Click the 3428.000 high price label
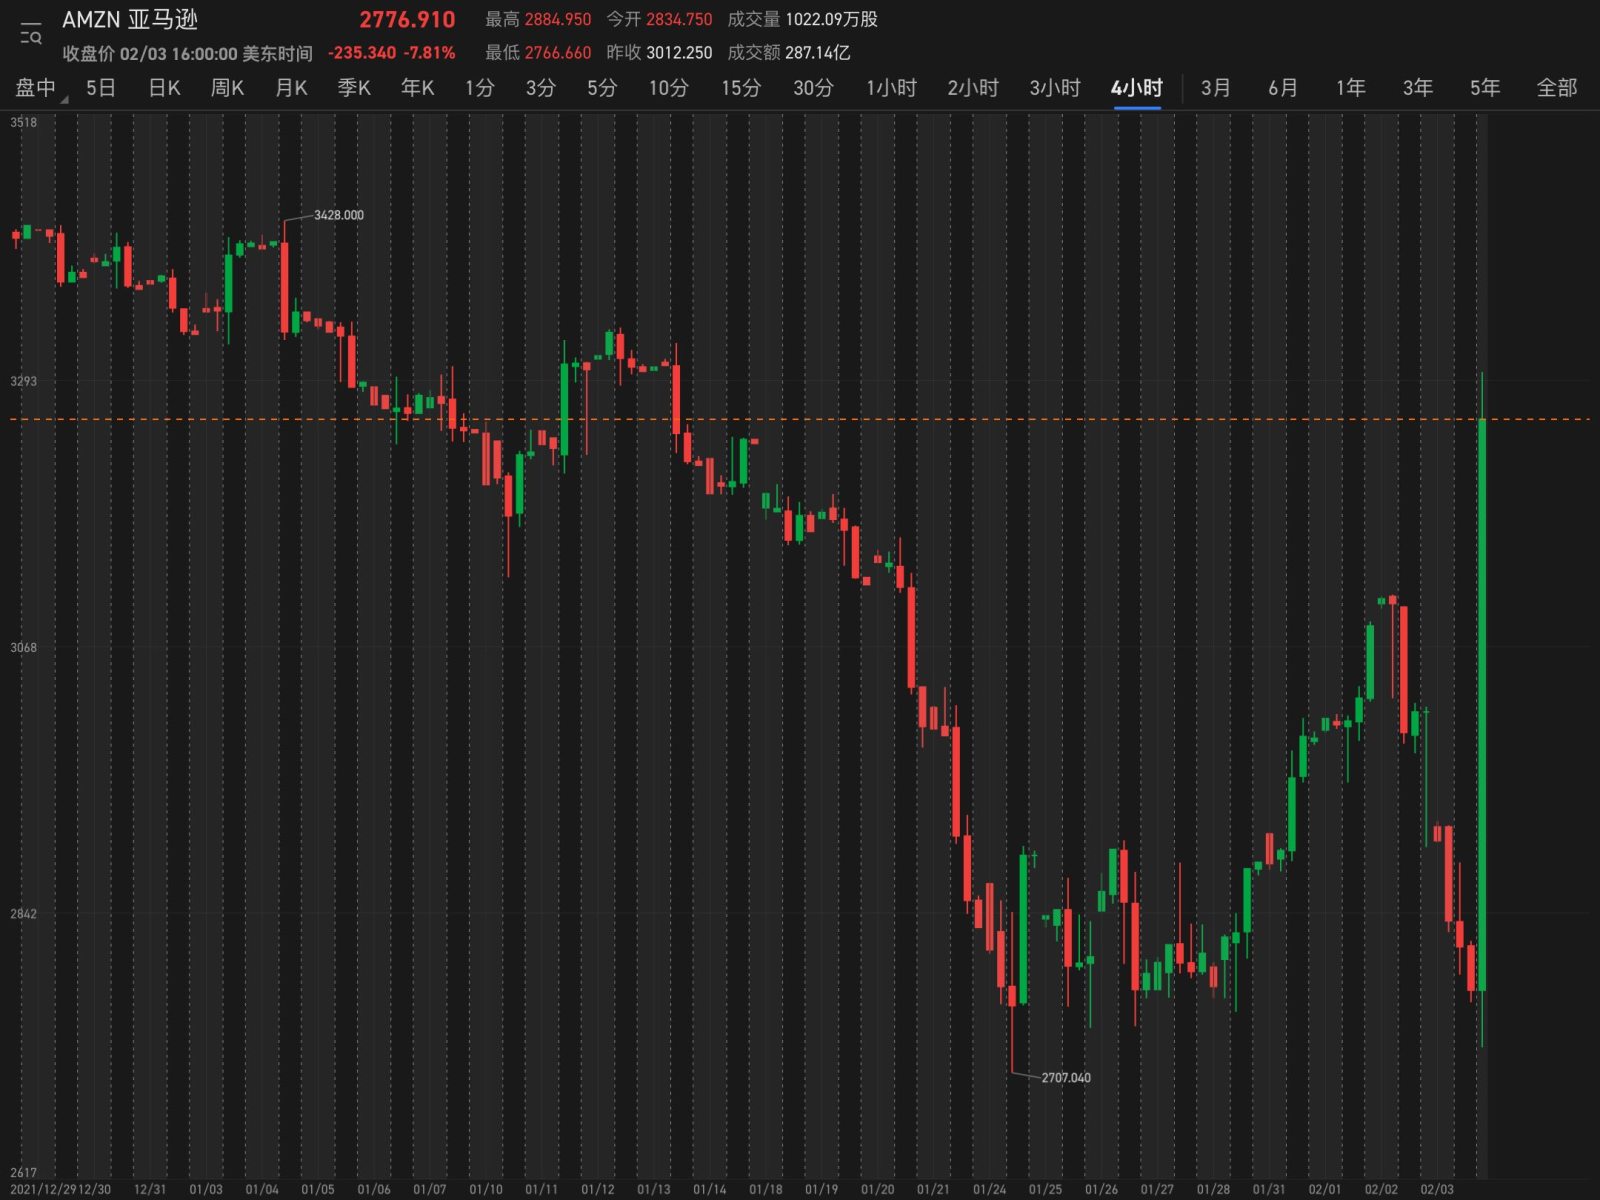Screen dimensions: 1600x1200 pyautogui.click(x=339, y=215)
